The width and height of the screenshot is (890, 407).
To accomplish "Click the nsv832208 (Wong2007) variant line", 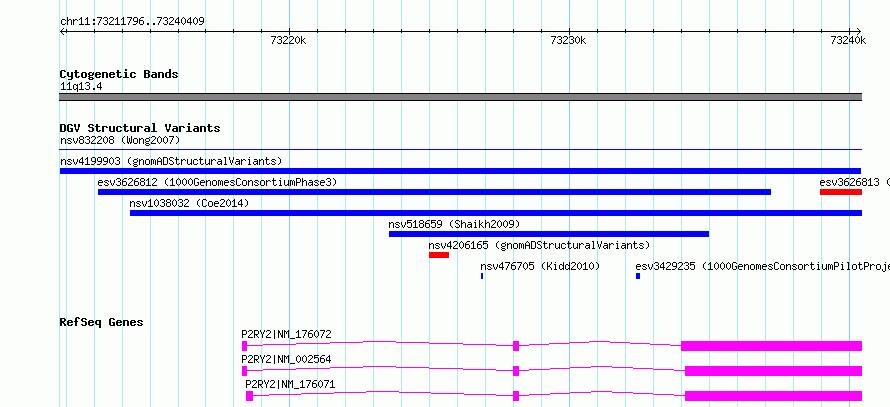I will 460,150.
